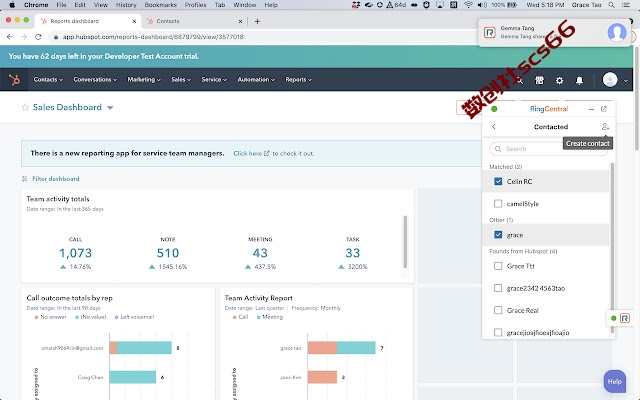Click the Create contact icon

point(605,127)
